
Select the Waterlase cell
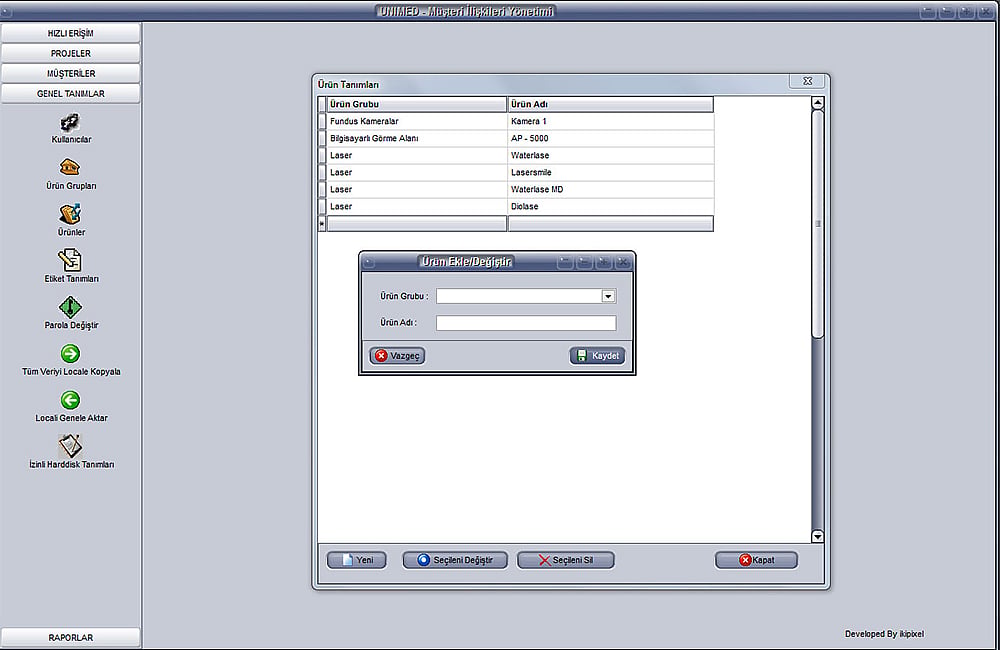pos(610,156)
